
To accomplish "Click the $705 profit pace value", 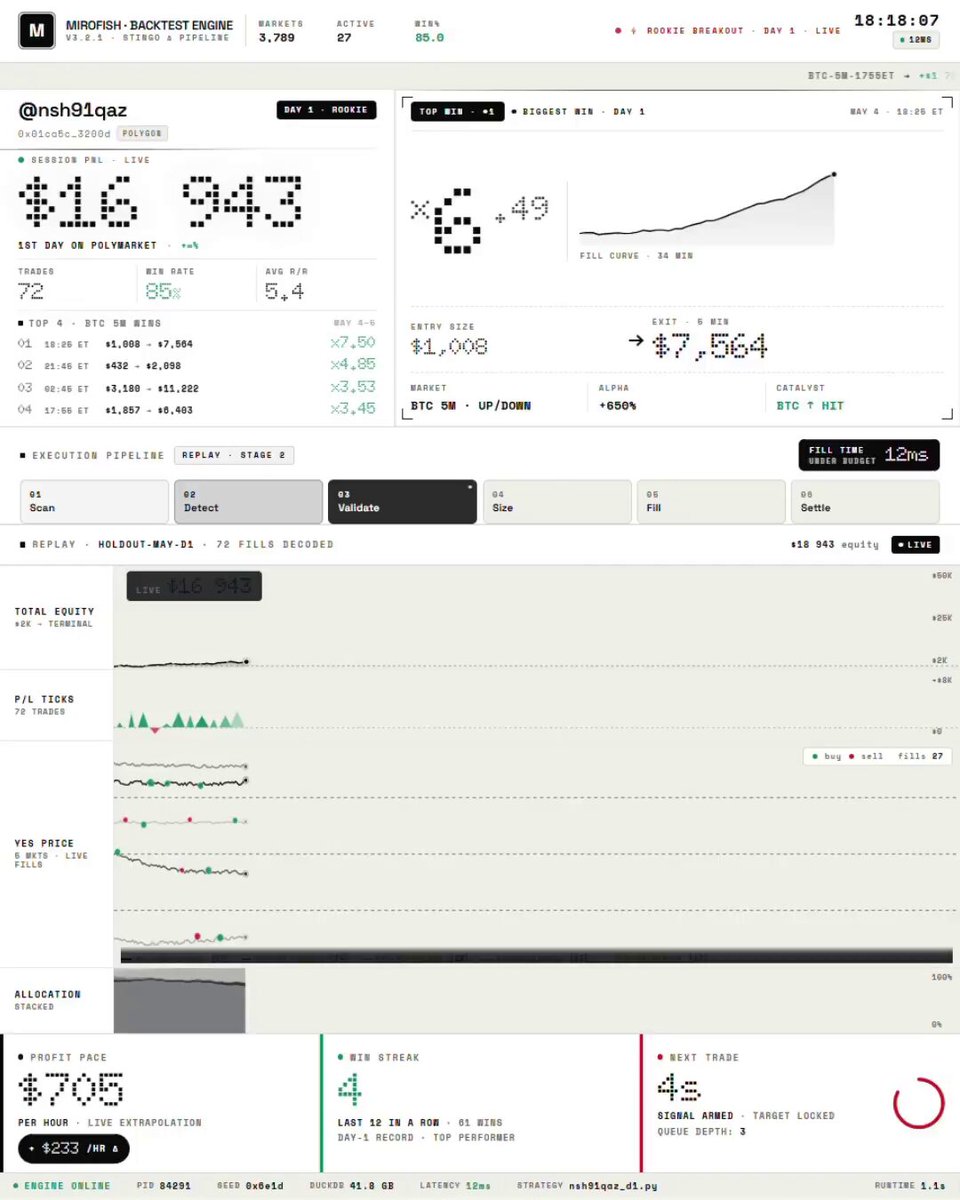I will click(x=71, y=1090).
